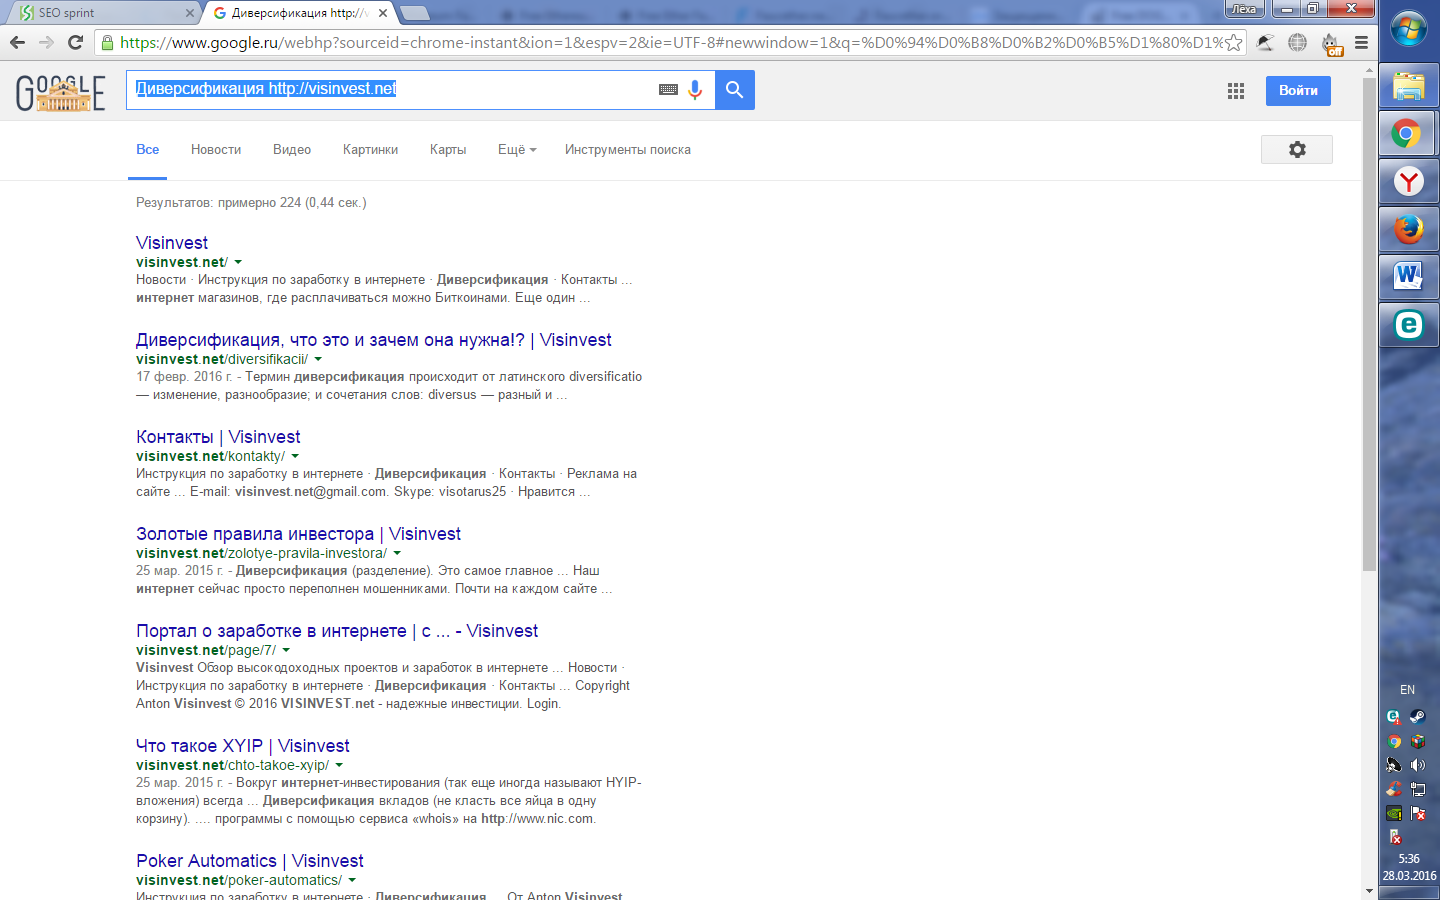Viewport: 1440px width, 900px height.
Task: Go forward in browser history
Action: click(x=46, y=42)
